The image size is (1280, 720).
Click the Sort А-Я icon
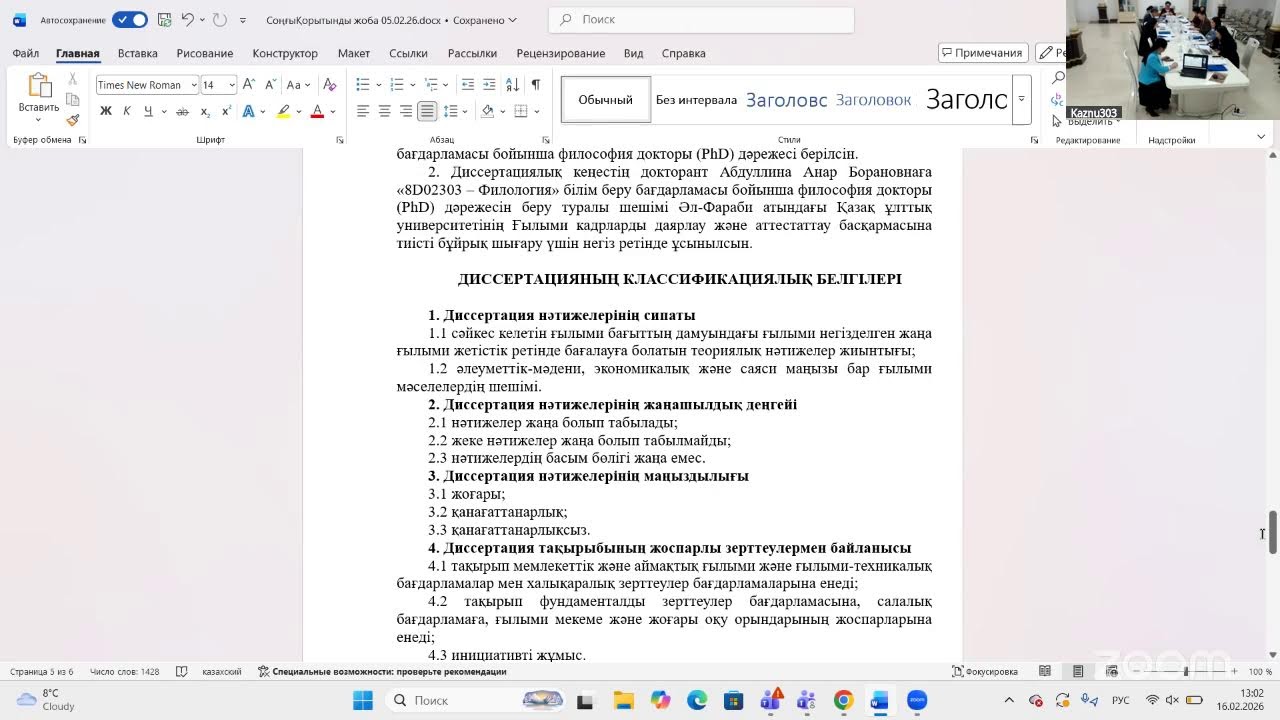[x=512, y=85]
